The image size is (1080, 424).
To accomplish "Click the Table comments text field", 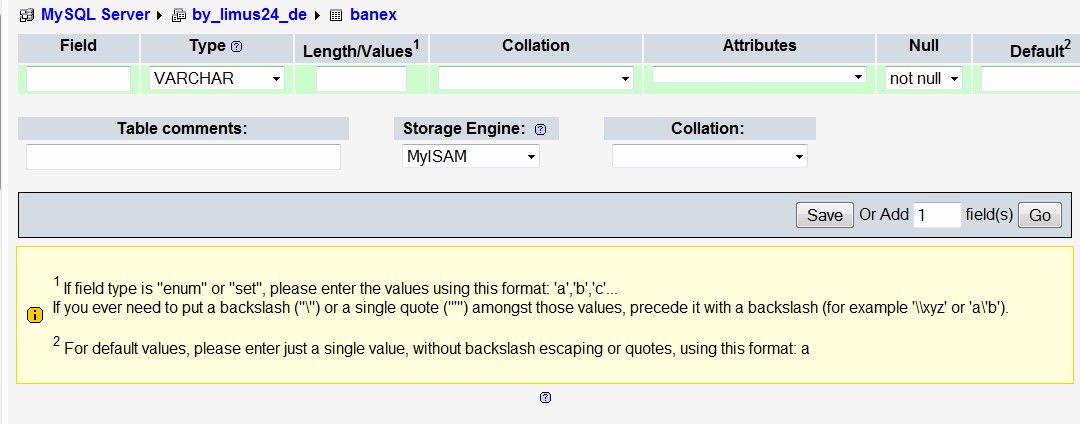I will point(183,156).
